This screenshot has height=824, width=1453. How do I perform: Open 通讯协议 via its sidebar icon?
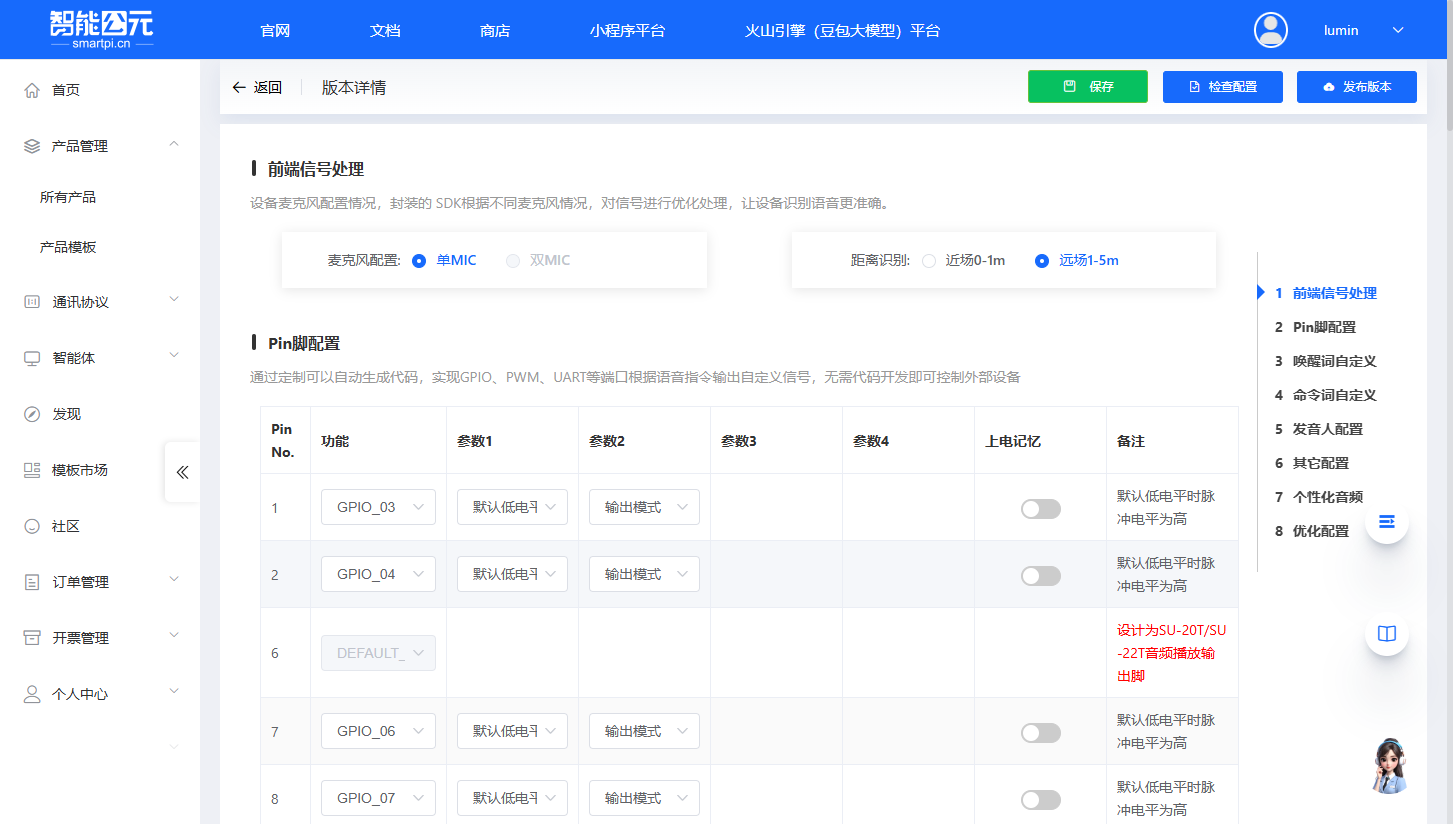(30, 299)
